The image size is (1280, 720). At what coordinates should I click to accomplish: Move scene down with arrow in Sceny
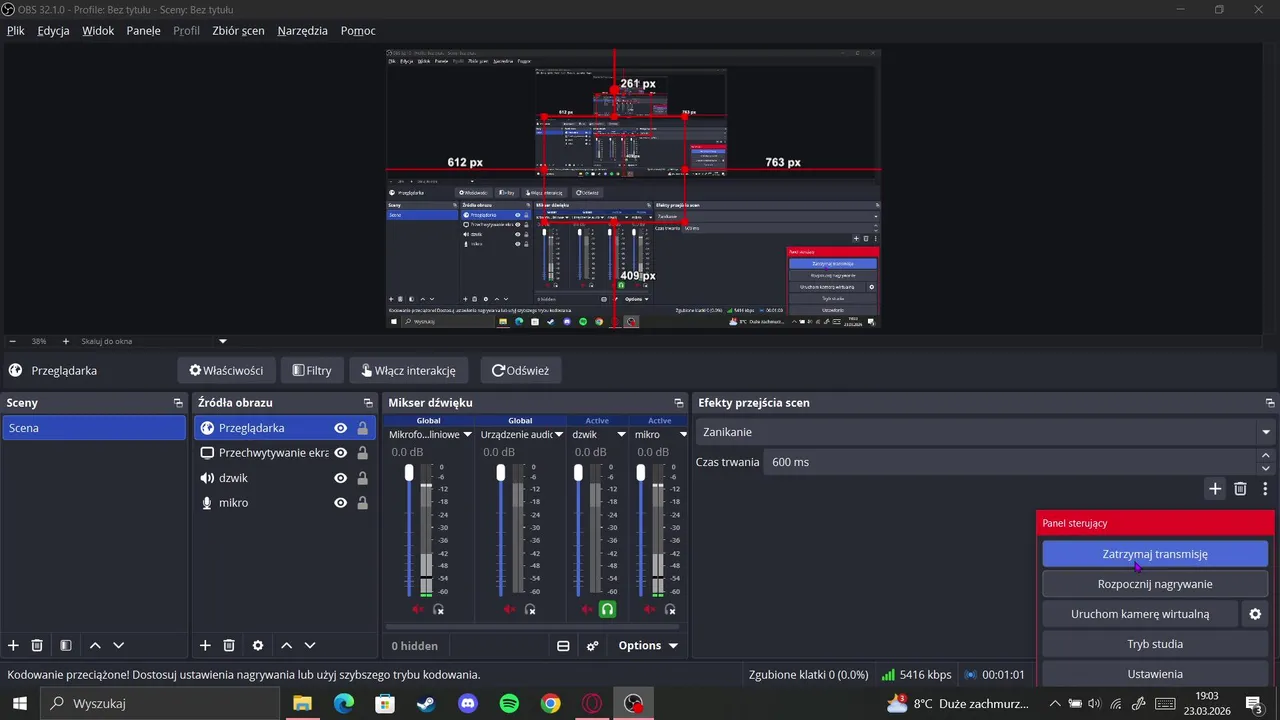point(118,646)
